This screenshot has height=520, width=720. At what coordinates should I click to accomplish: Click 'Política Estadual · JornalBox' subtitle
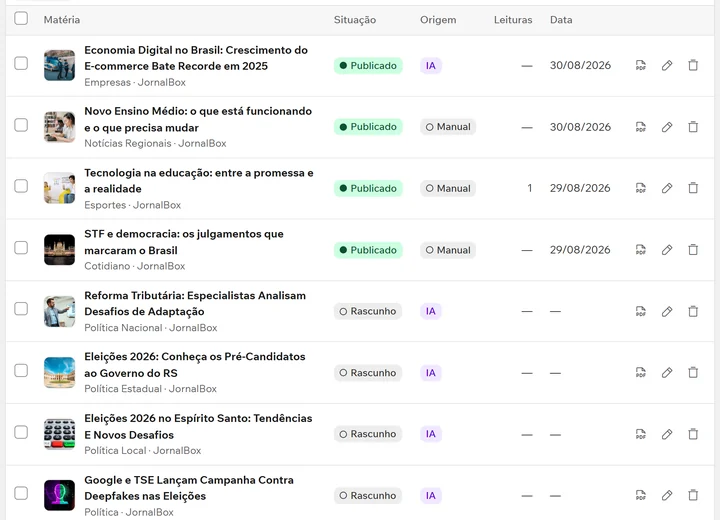pos(150,389)
